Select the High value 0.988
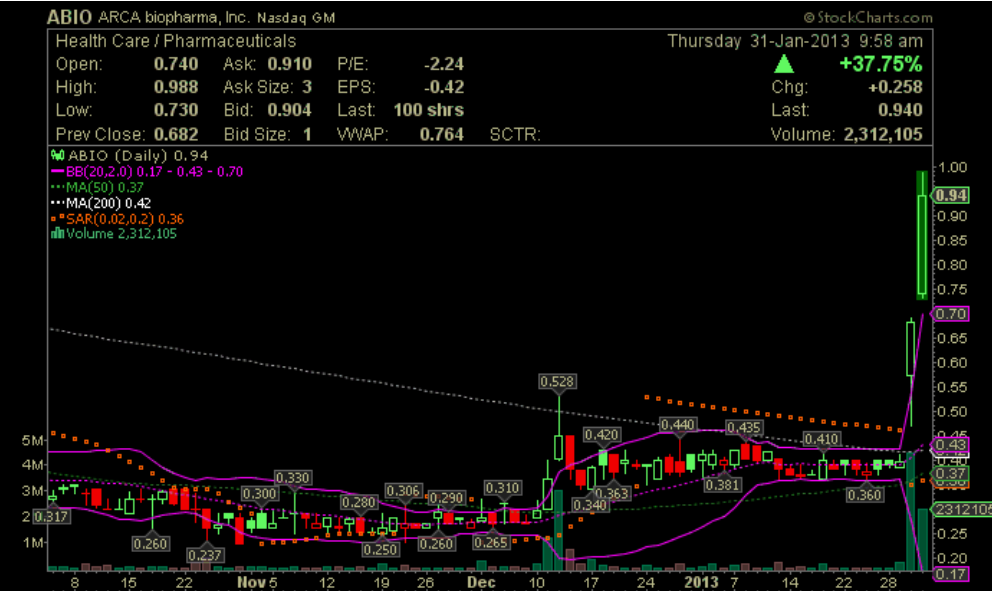 (176, 87)
